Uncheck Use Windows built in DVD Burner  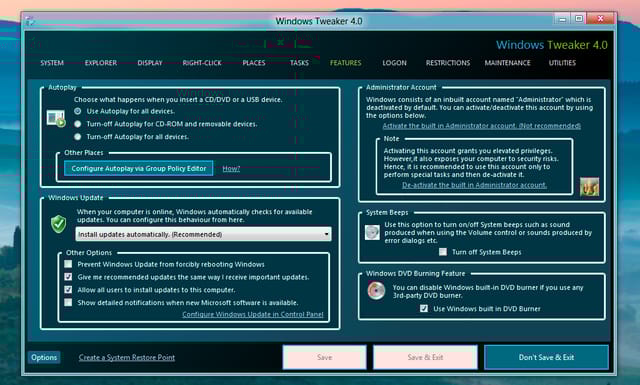click(x=424, y=308)
